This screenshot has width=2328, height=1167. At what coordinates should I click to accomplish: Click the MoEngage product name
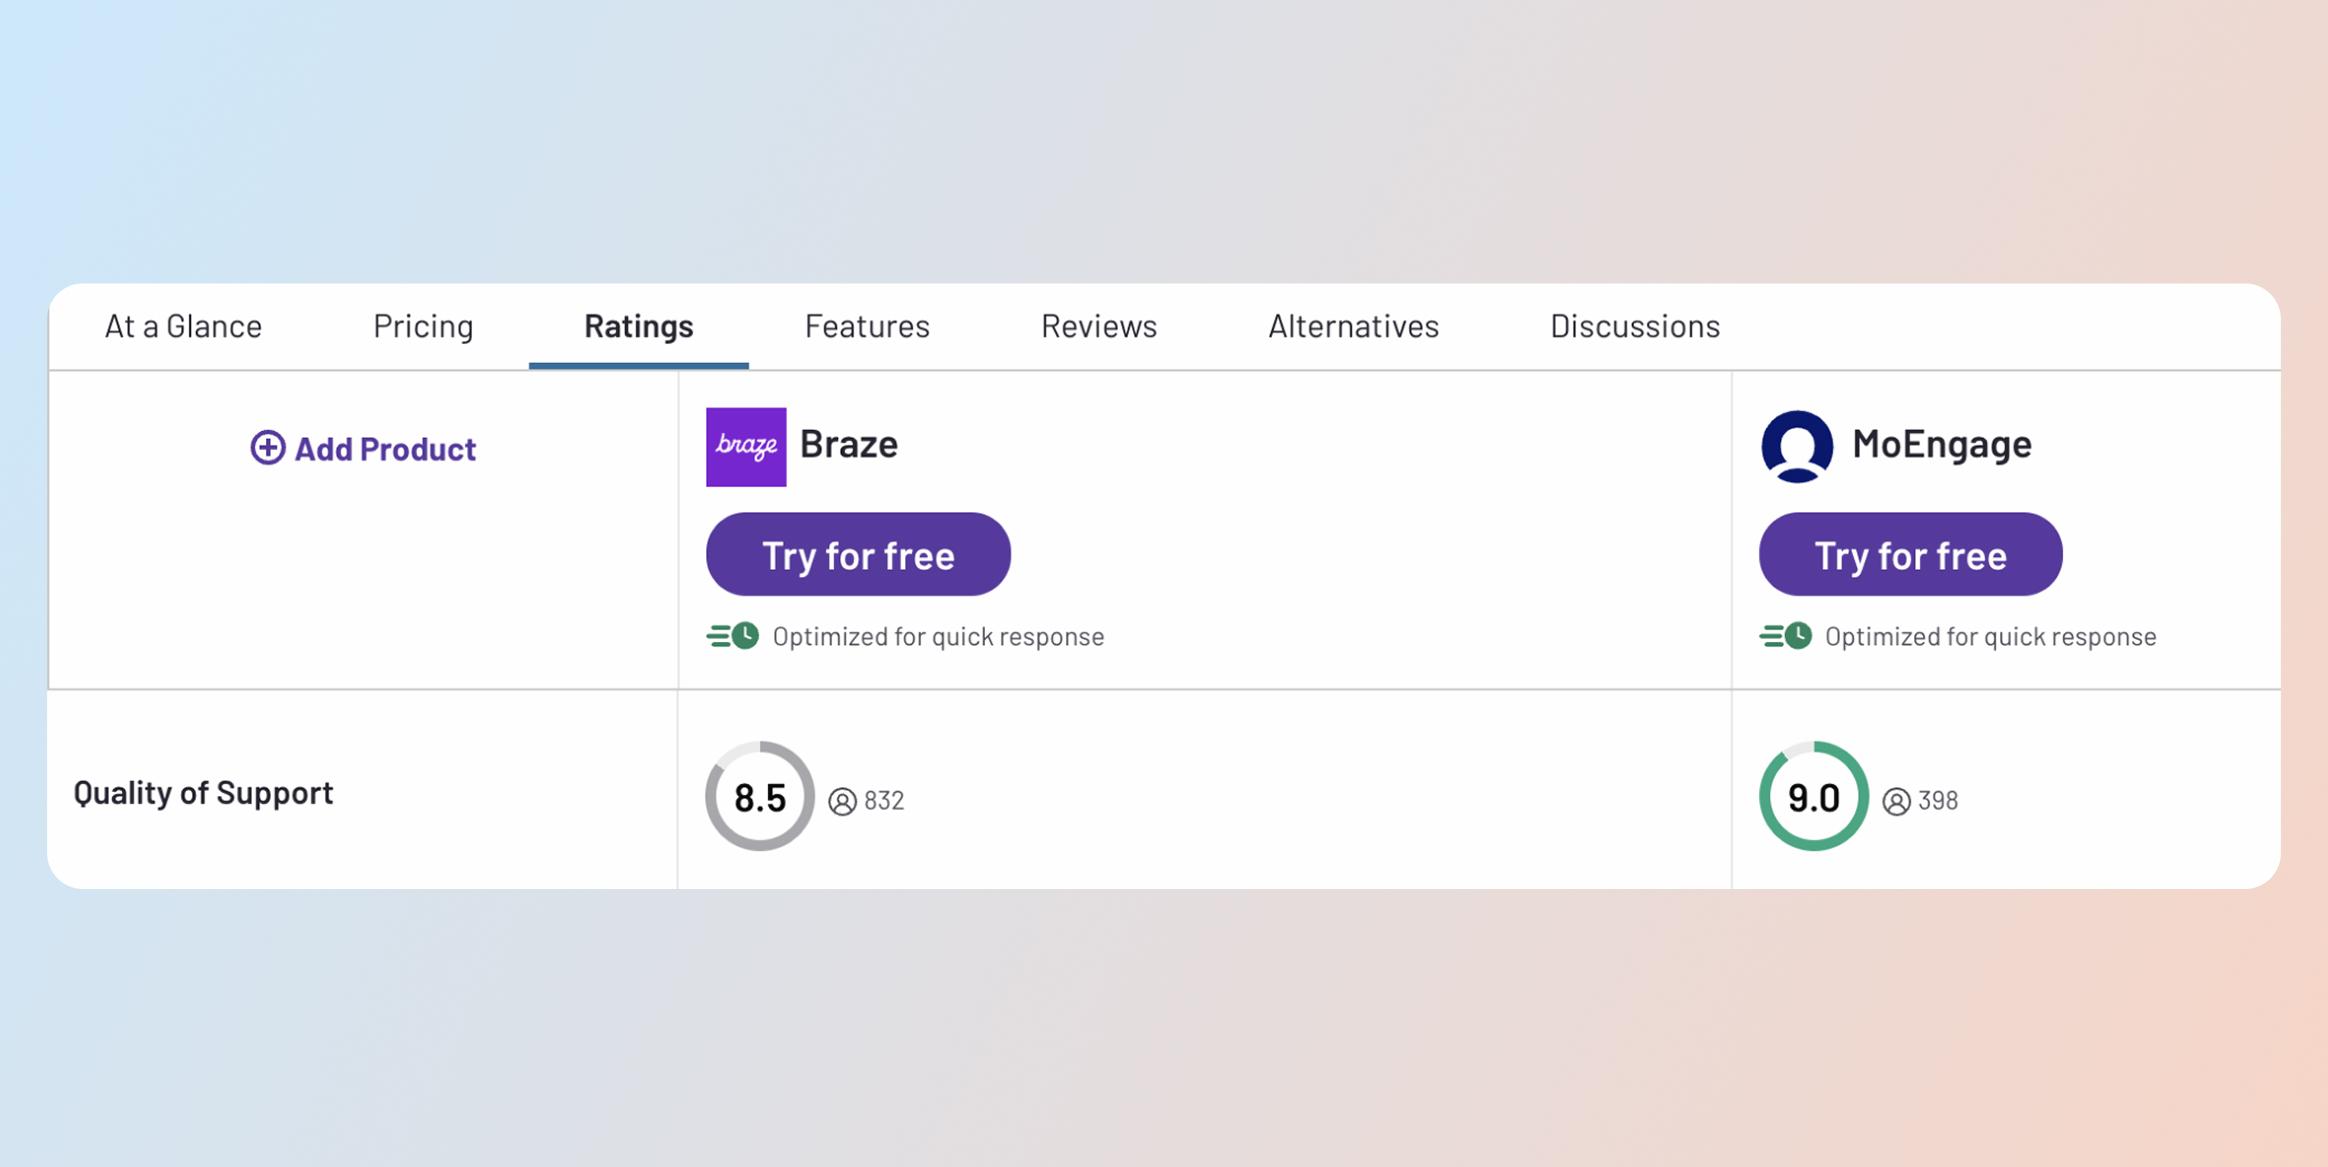pos(1942,444)
